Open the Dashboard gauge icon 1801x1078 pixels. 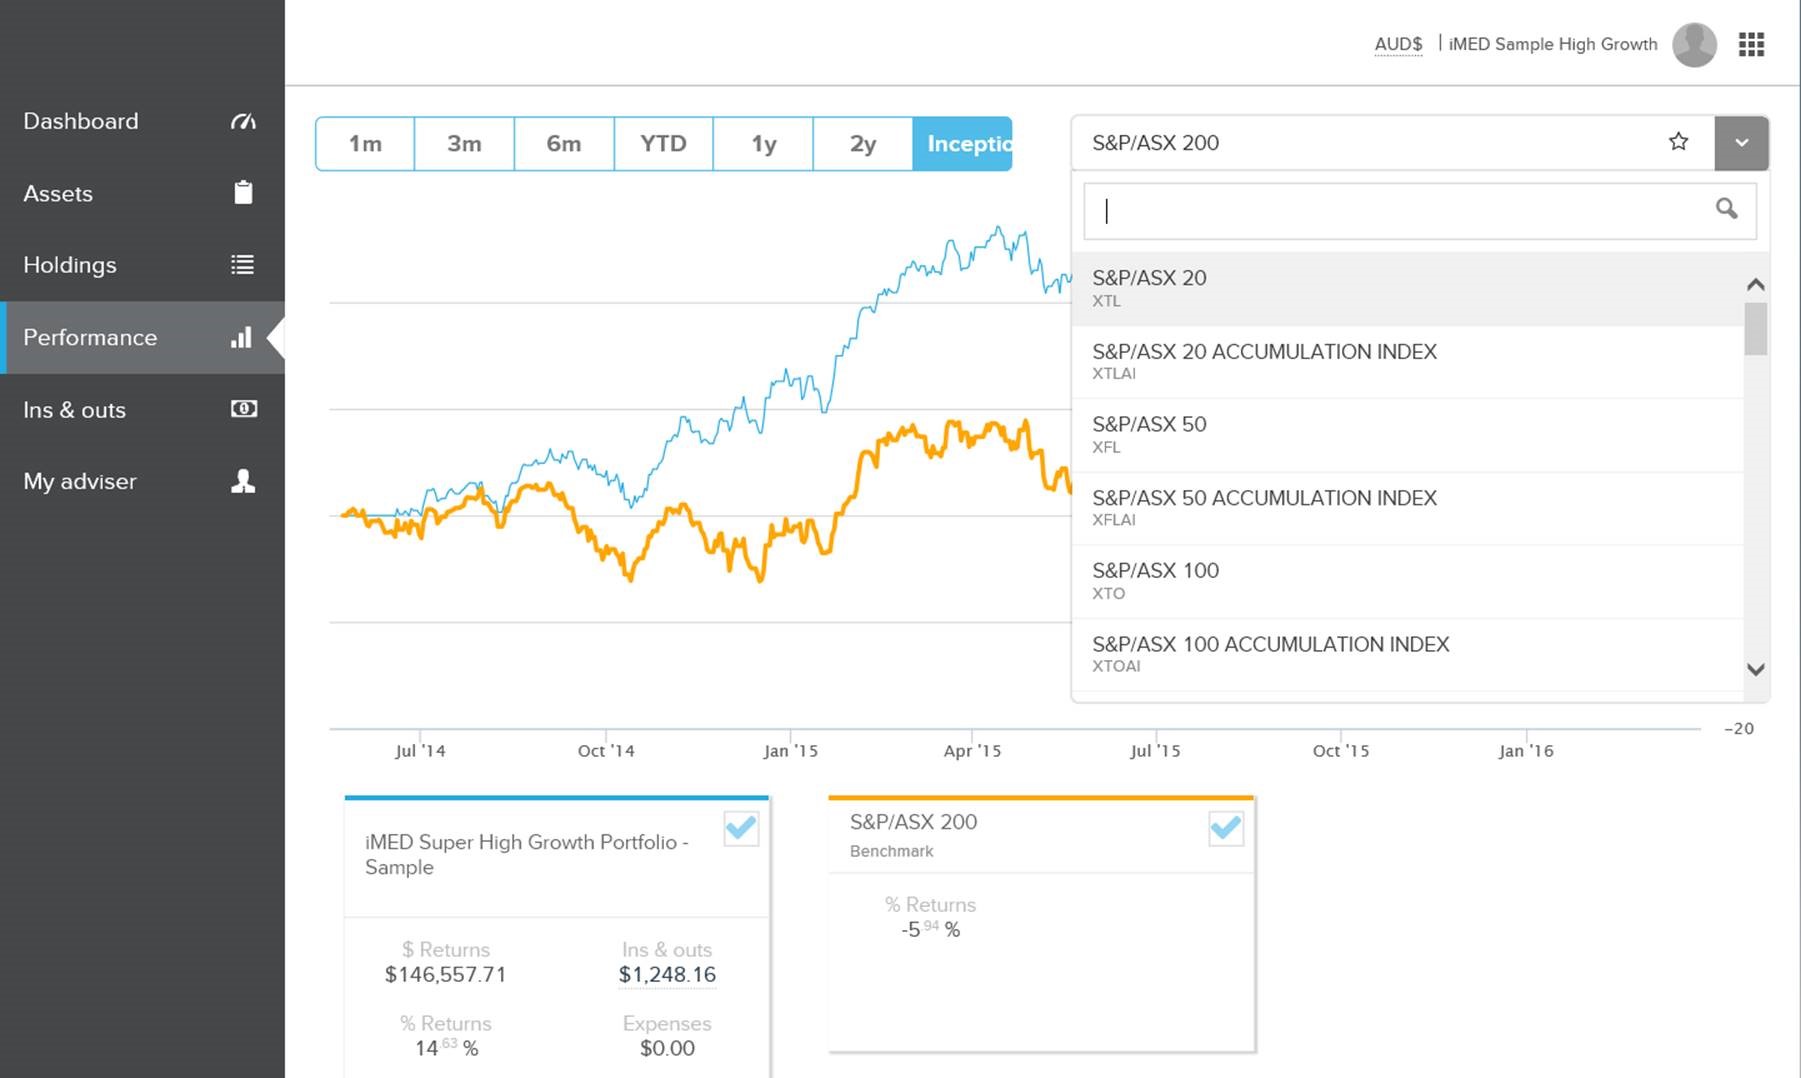[x=243, y=121]
